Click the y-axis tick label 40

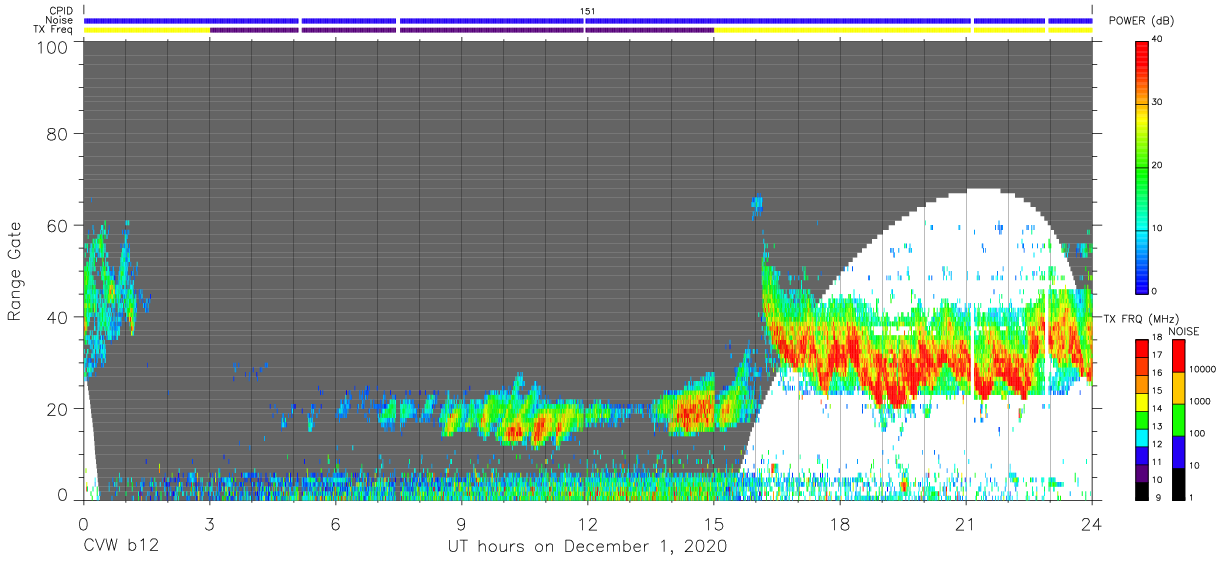click(58, 317)
